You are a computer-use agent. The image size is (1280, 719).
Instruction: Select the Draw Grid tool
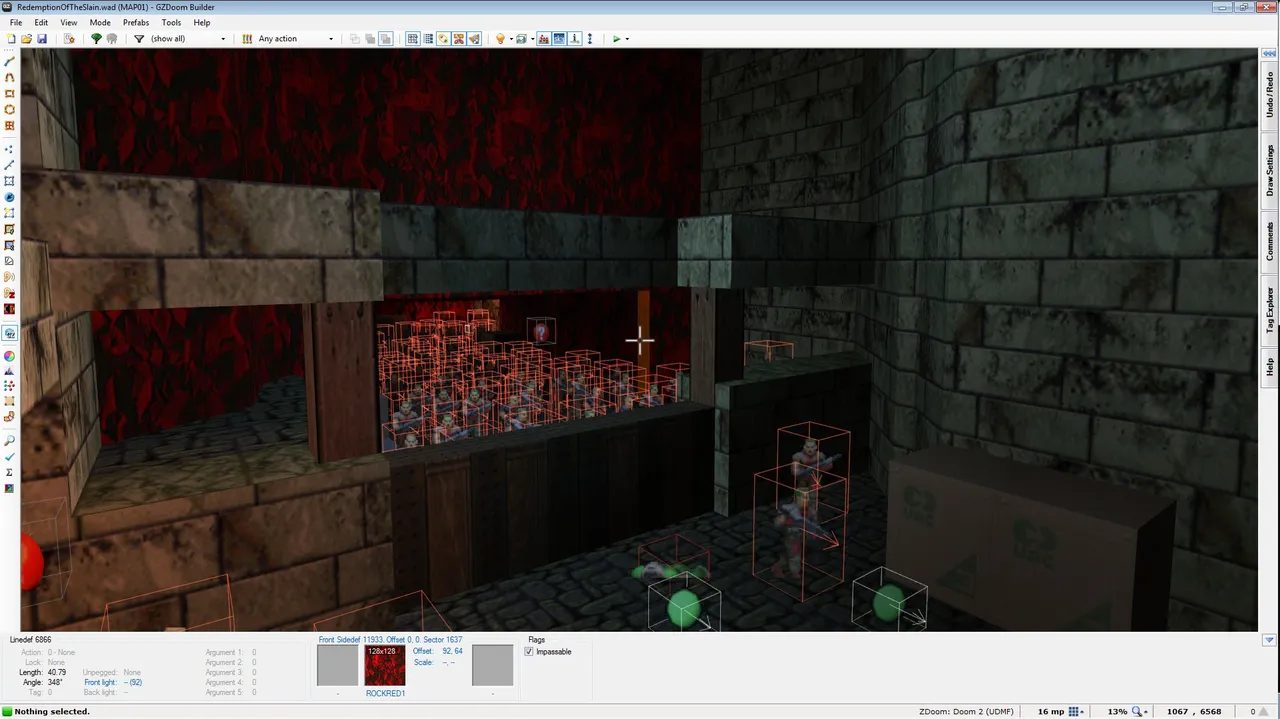(x=10, y=126)
